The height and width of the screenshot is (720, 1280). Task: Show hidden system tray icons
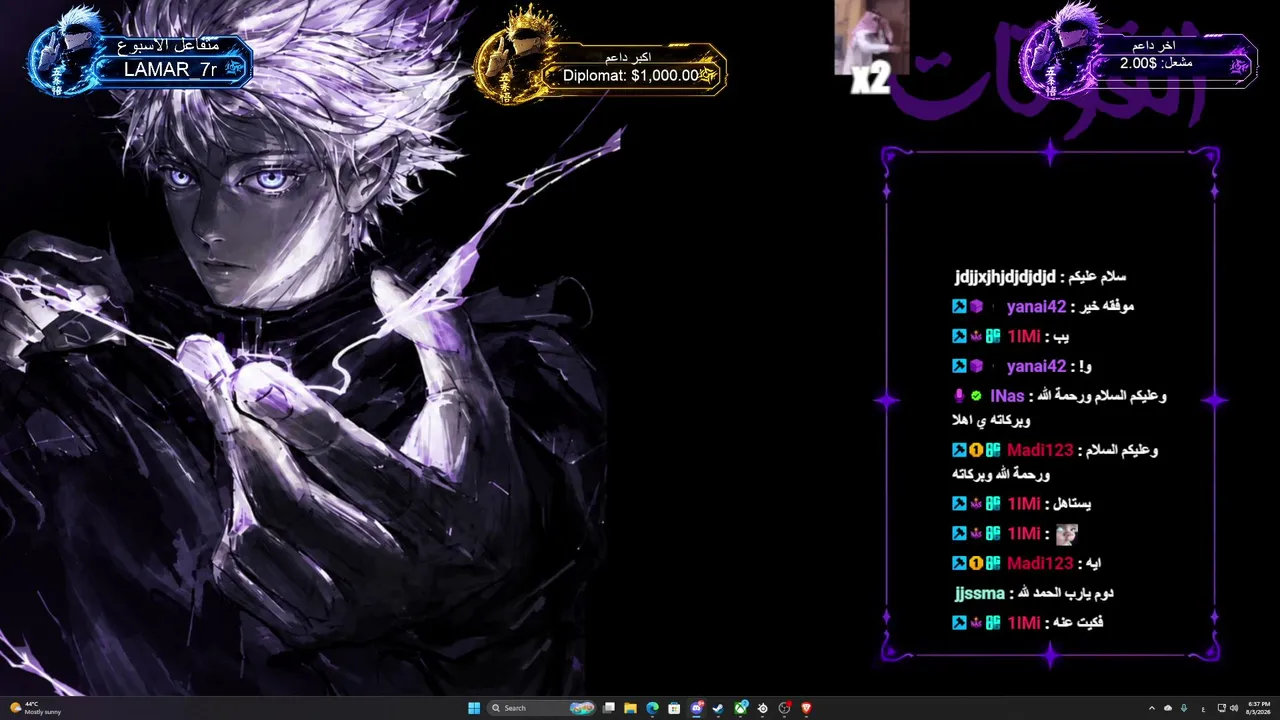point(1152,708)
